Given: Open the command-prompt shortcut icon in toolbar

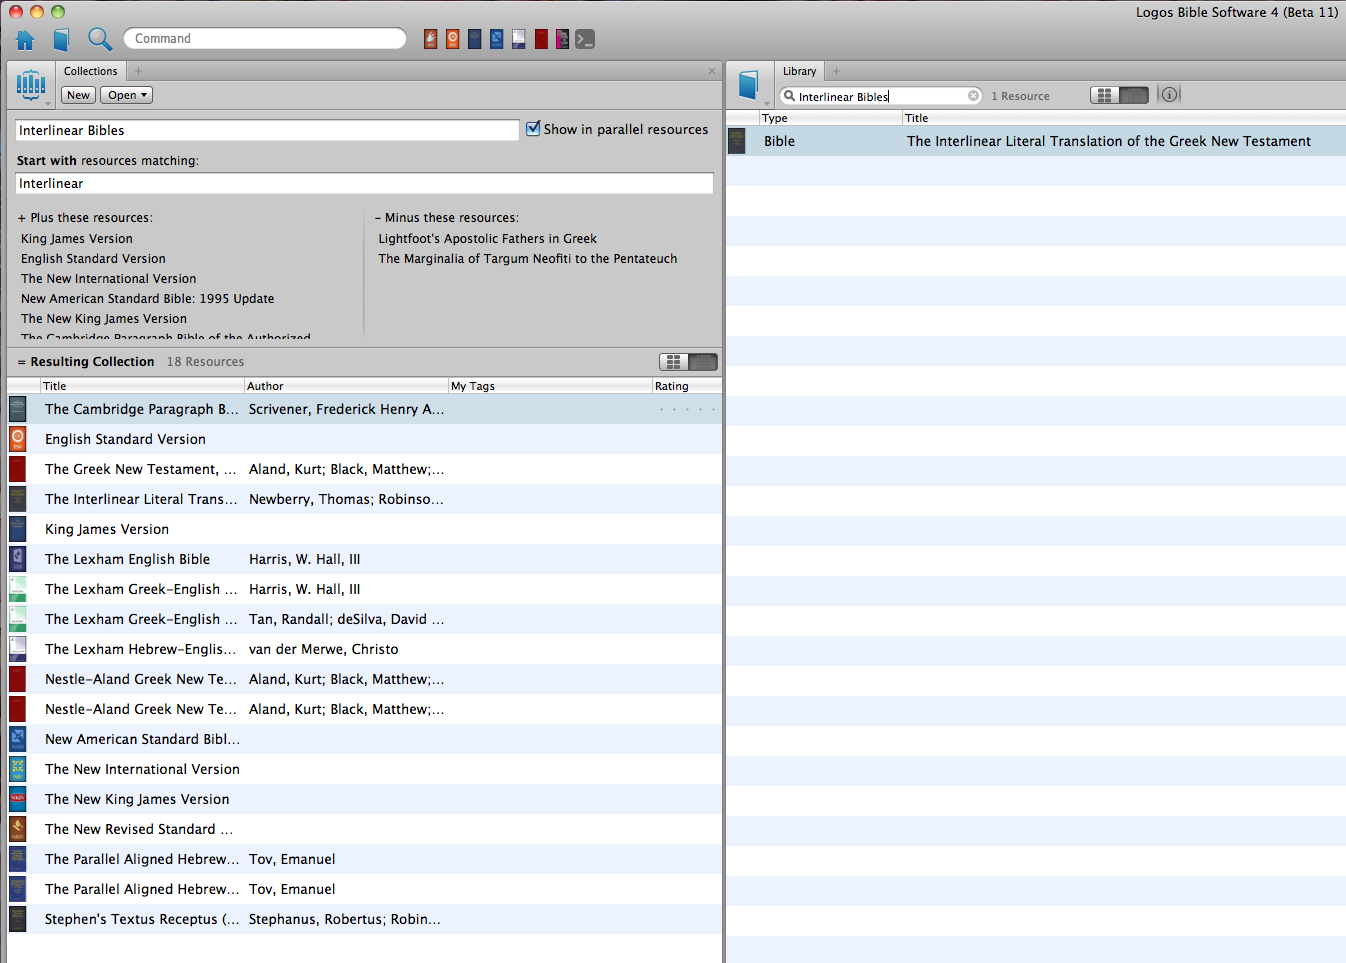Looking at the screenshot, I should click(585, 39).
